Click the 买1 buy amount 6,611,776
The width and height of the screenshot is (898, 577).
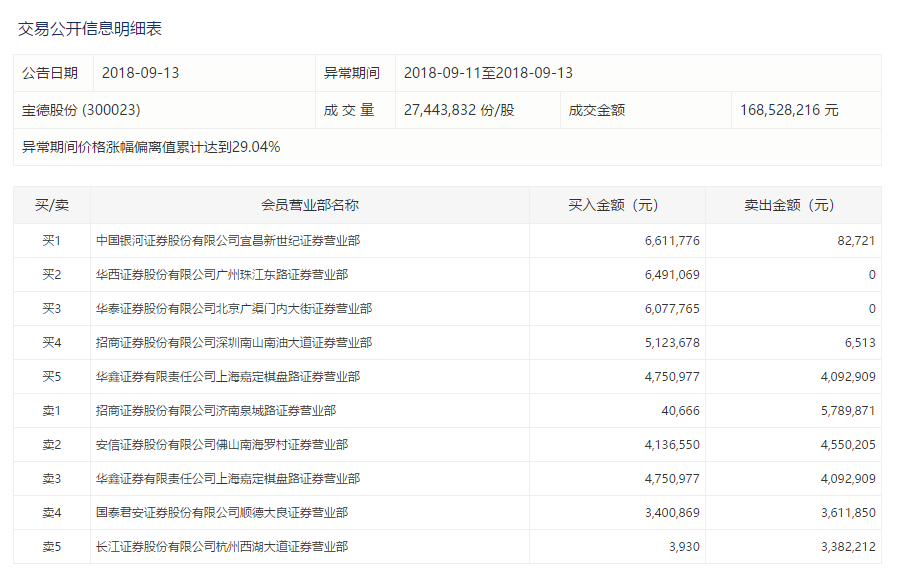point(672,241)
